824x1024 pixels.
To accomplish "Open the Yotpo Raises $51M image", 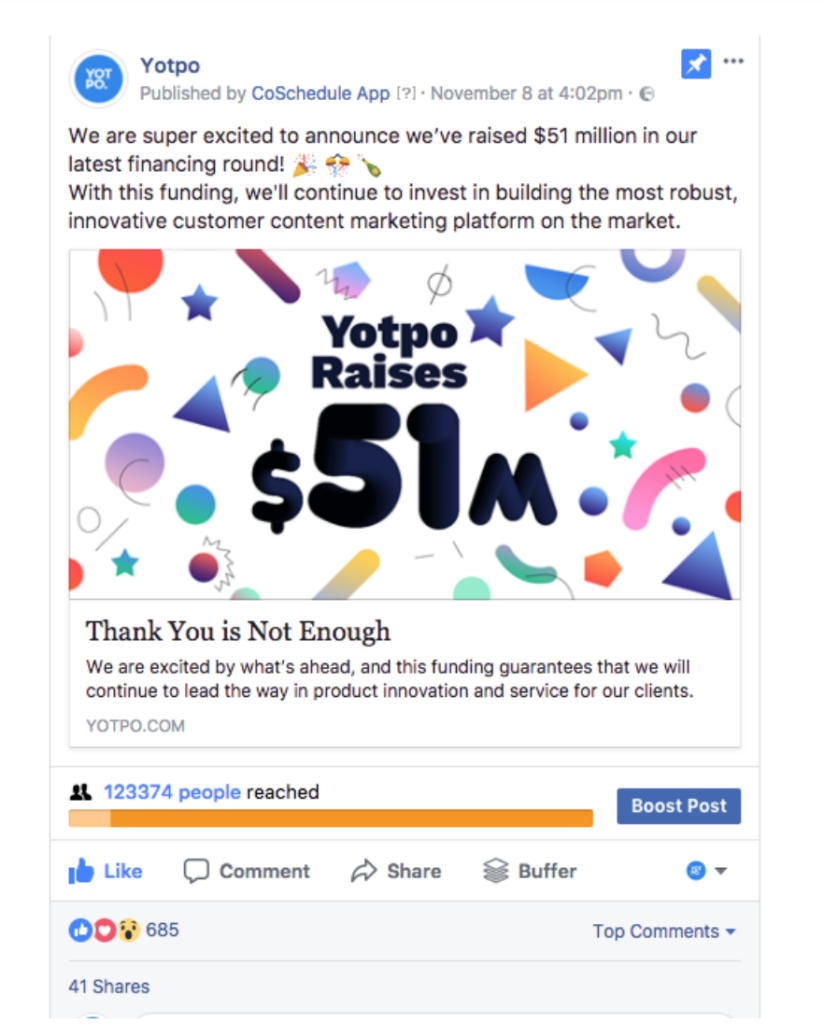I will coord(404,424).
